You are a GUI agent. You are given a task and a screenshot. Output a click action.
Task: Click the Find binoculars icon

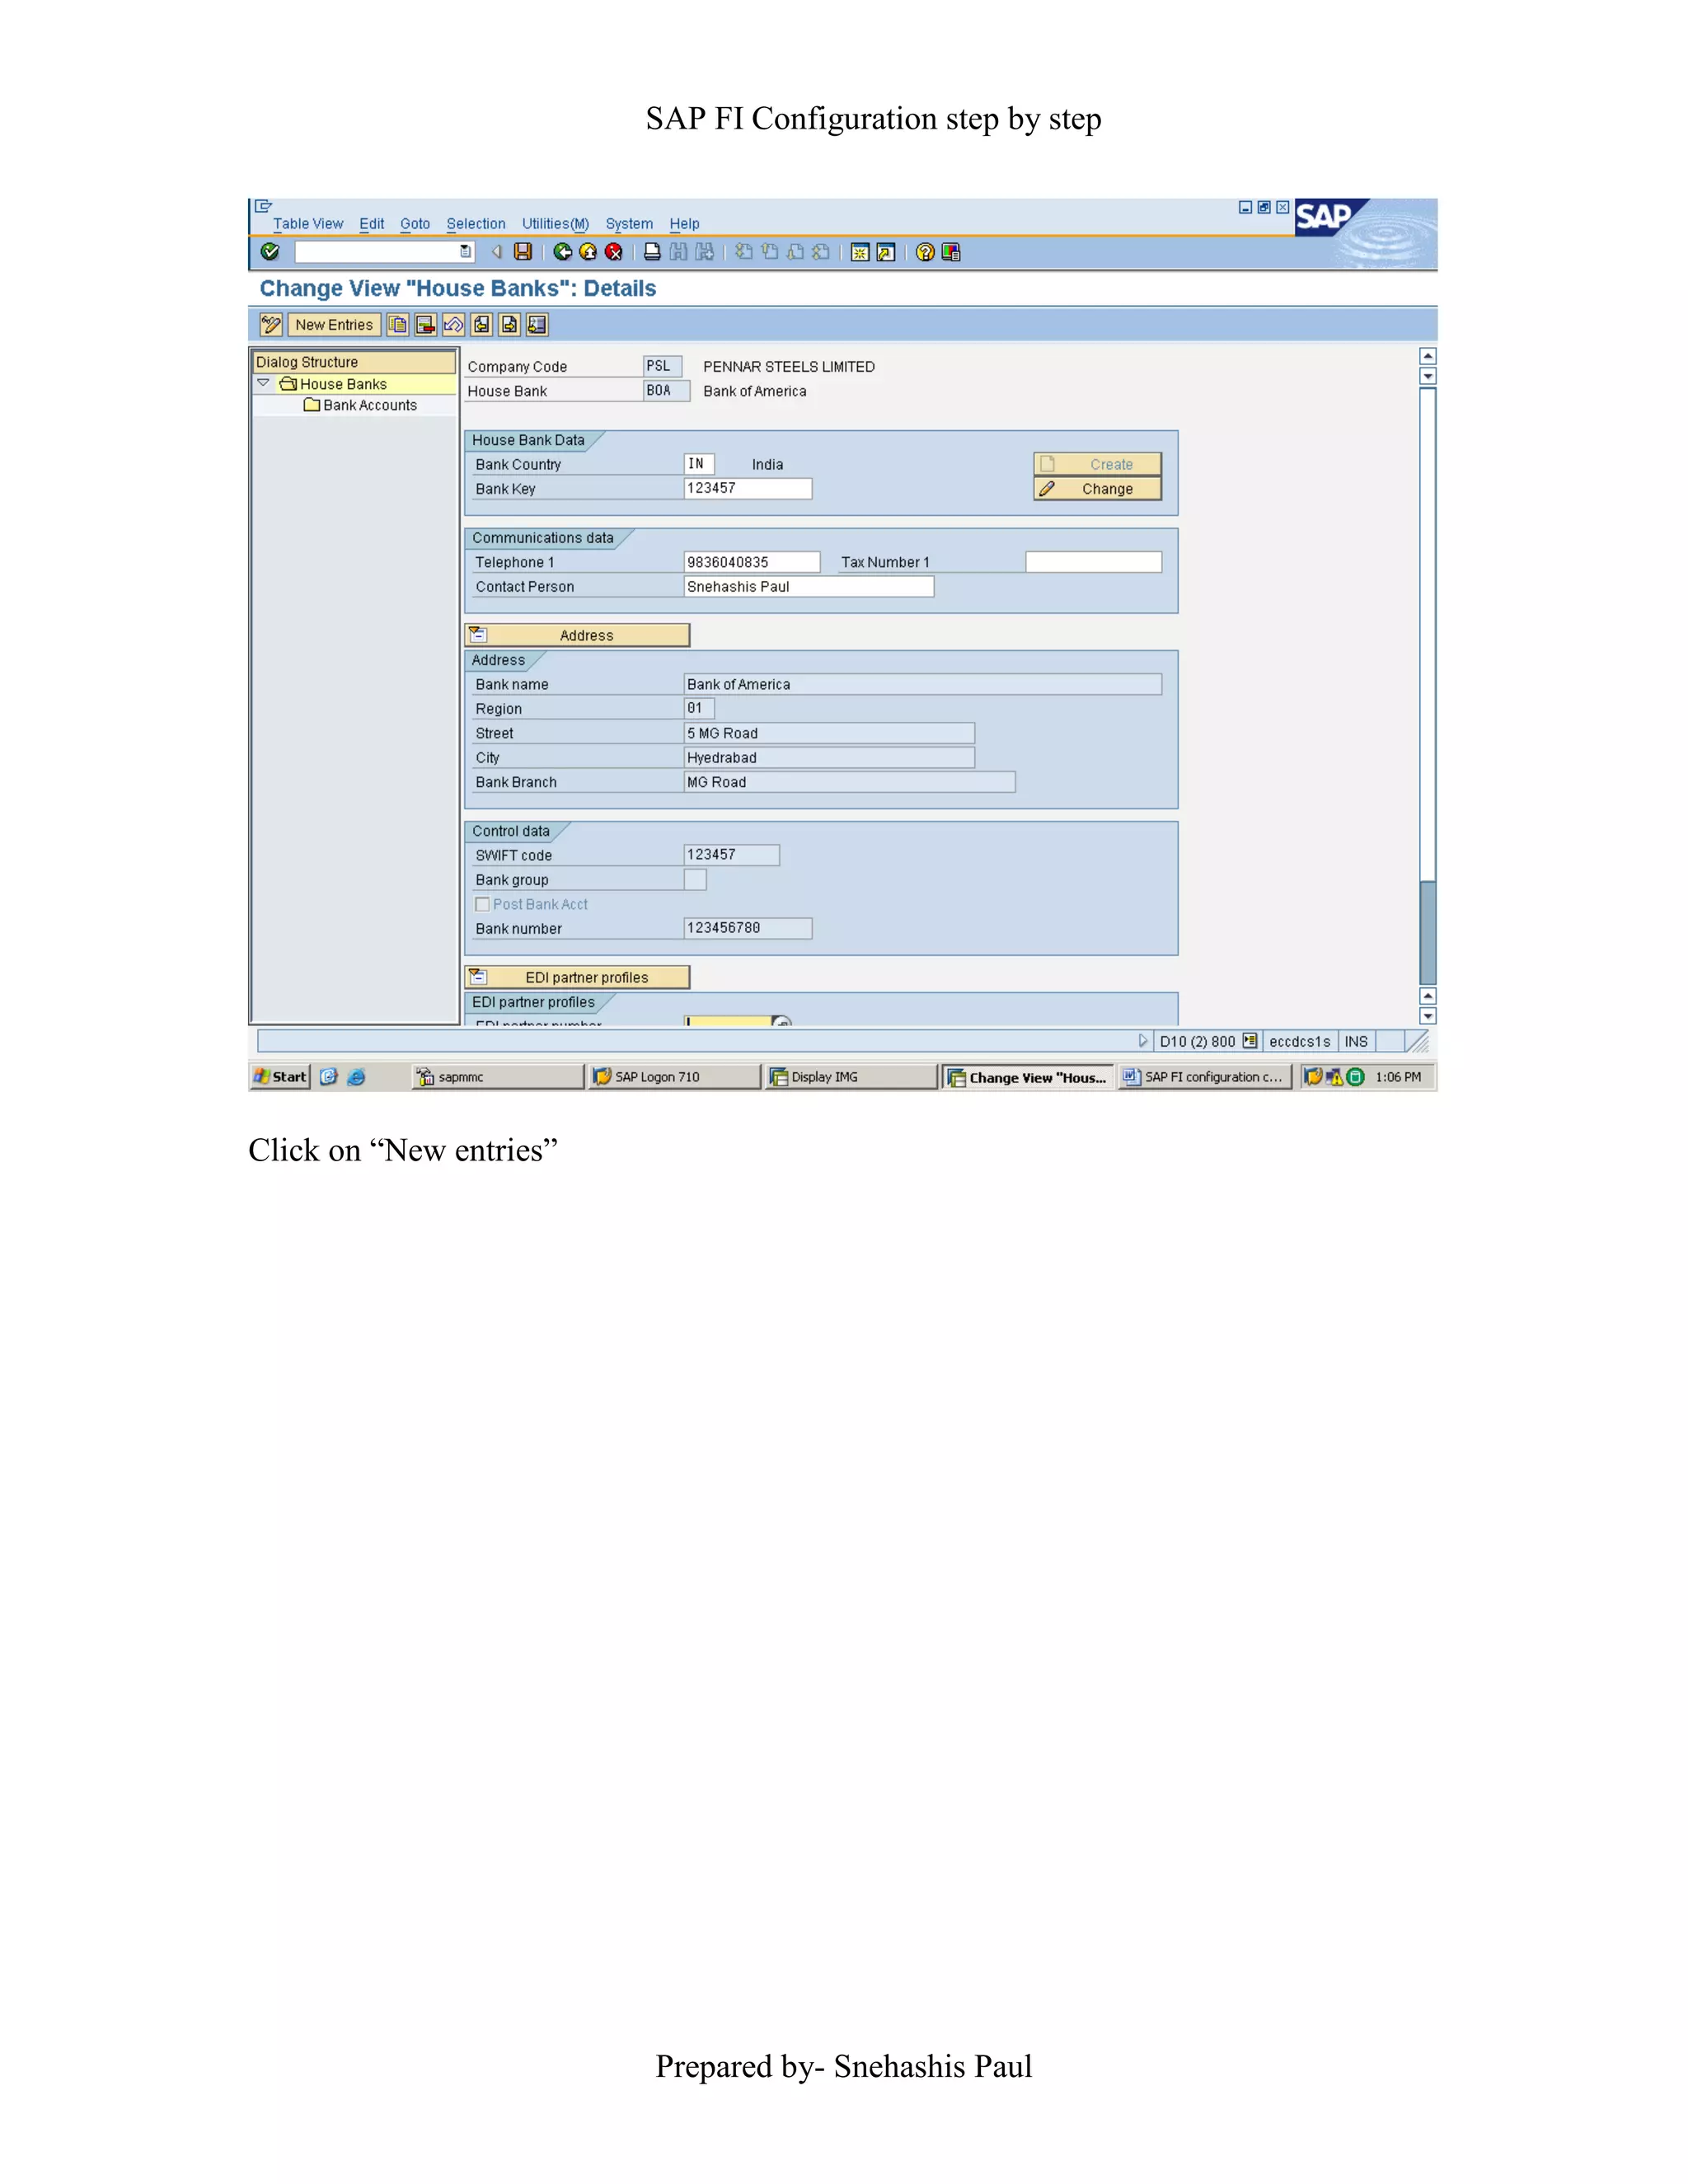coord(678,252)
